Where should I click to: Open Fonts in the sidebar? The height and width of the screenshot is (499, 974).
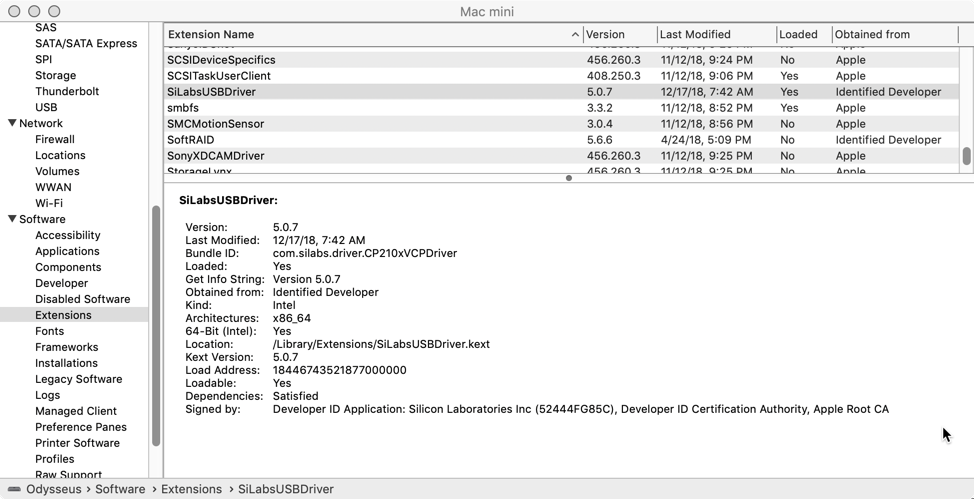[50, 331]
